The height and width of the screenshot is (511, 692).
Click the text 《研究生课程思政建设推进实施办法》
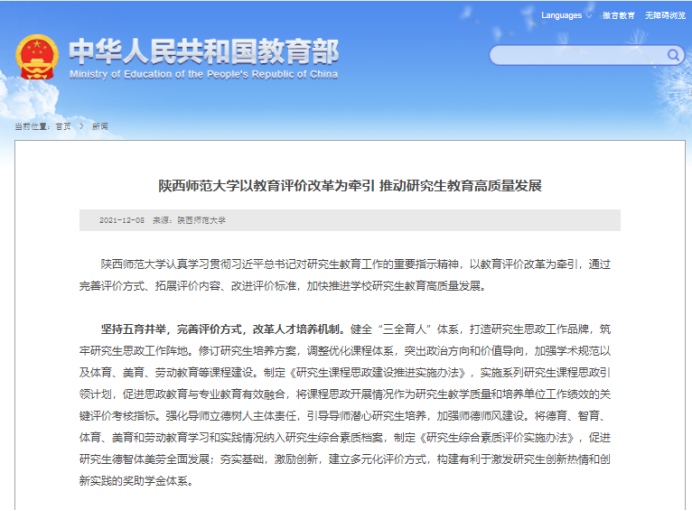tap(377, 372)
